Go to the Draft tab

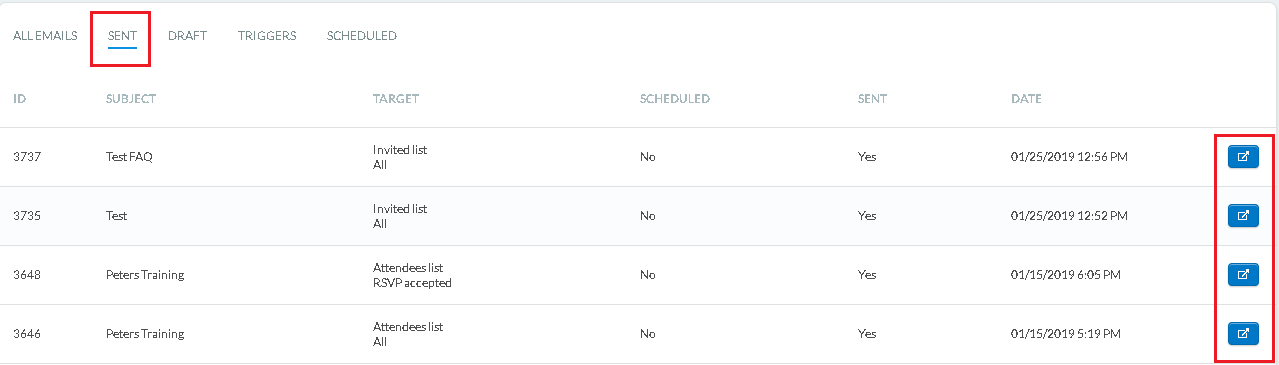pos(187,36)
